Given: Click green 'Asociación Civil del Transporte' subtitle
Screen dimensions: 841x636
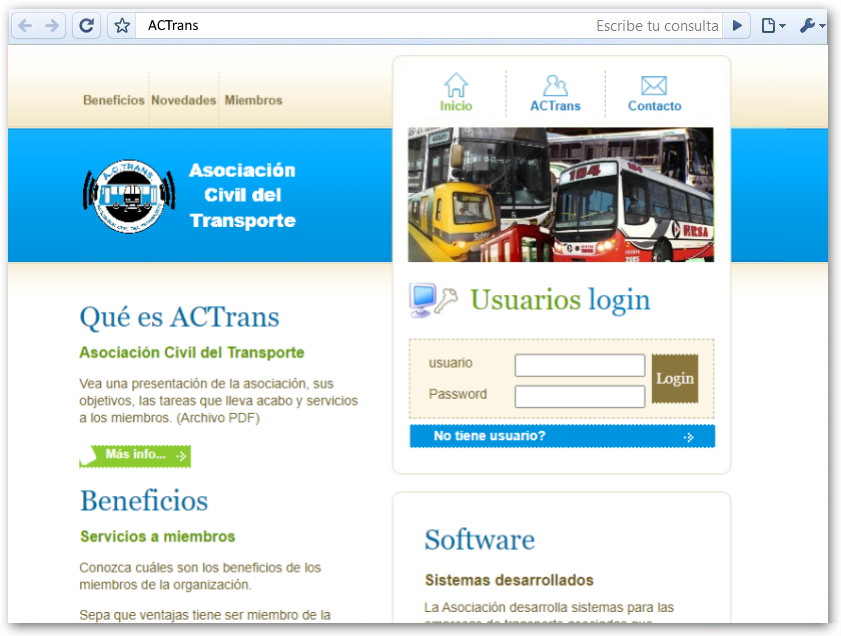Looking at the screenshot, I should tap(191, 352).
